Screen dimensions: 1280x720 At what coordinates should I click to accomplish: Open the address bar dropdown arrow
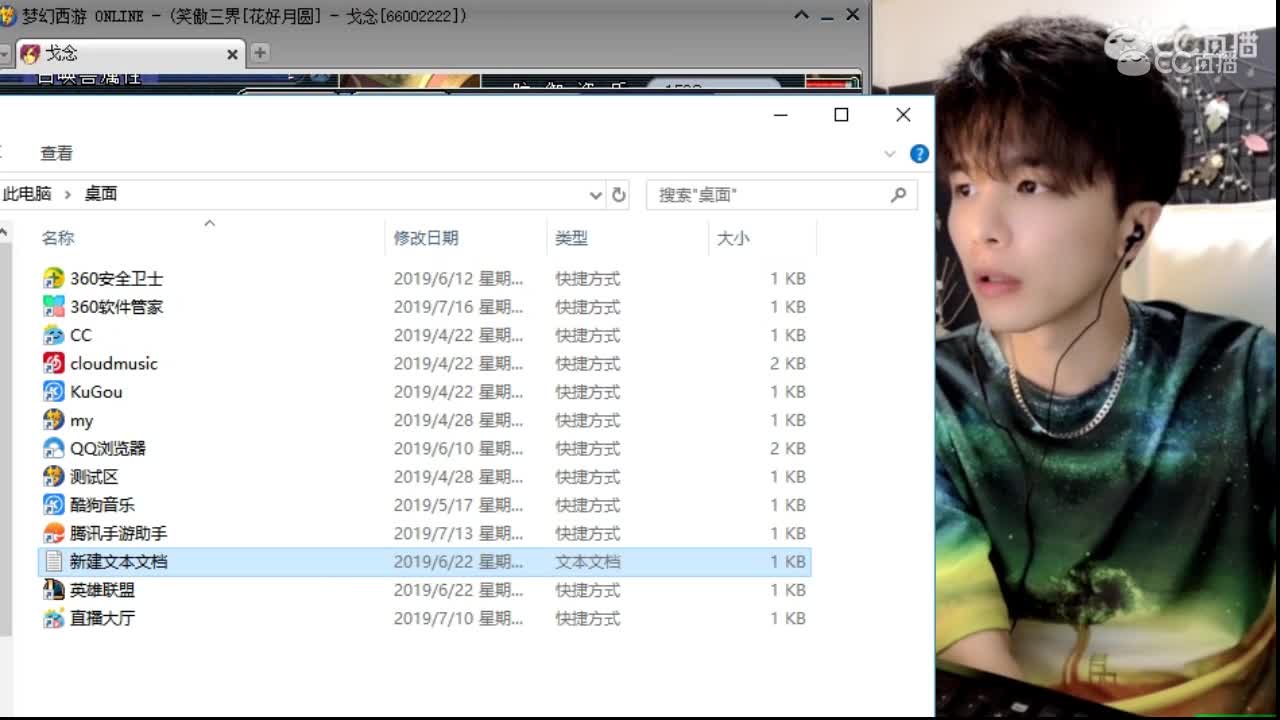(x=595, y=195)
